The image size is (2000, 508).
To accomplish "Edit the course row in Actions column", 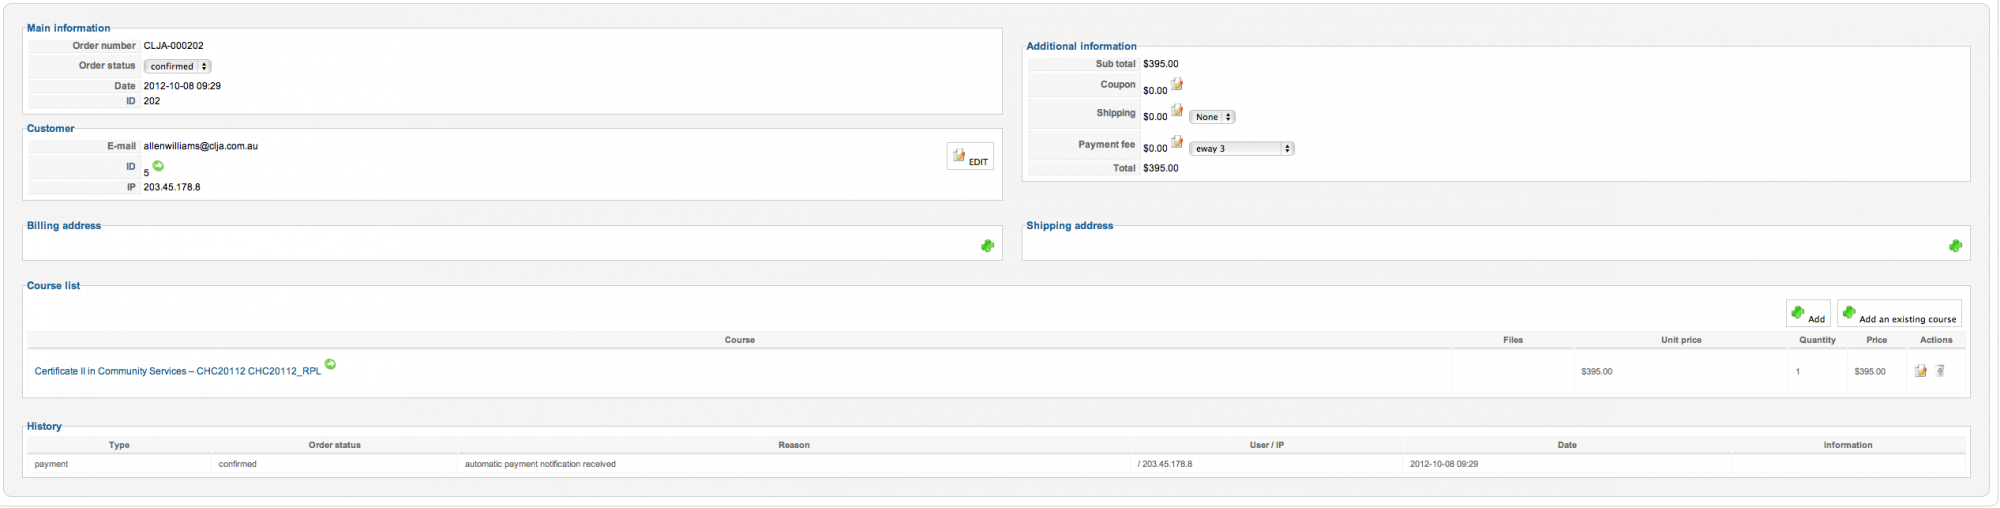I will point(1920,371).
